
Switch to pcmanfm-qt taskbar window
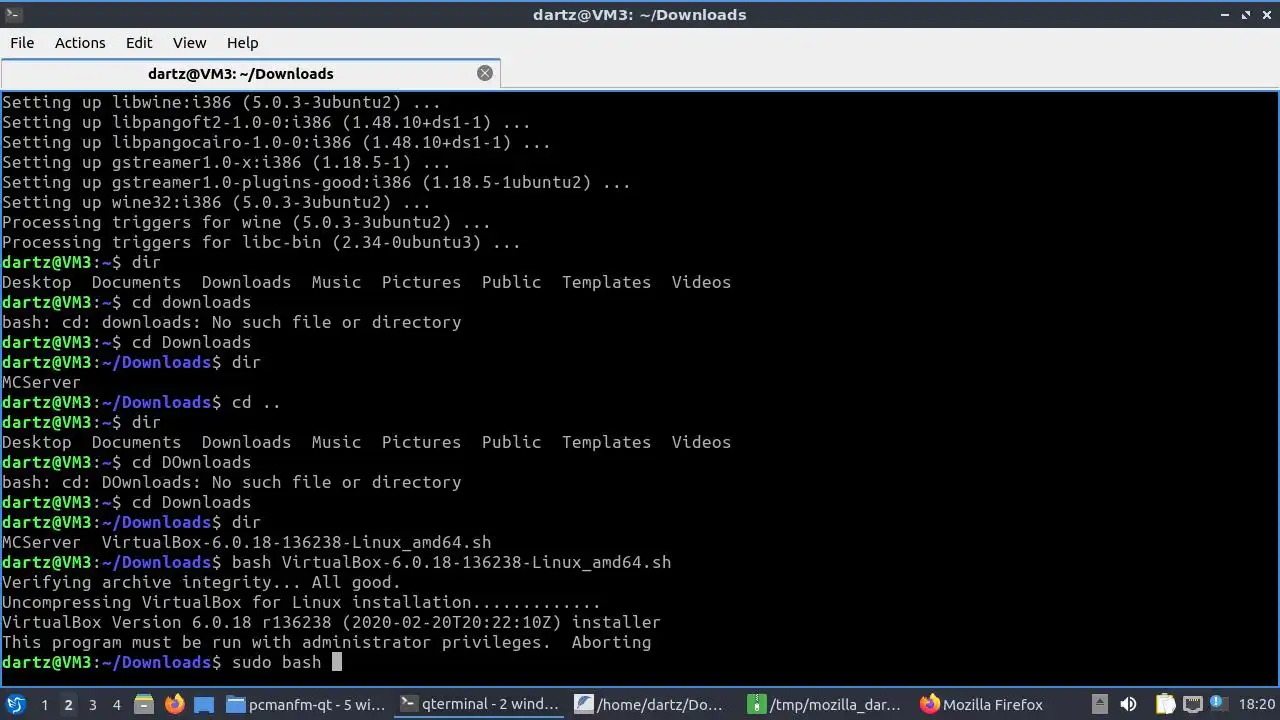pyautogui.click(x=306, y=705)
